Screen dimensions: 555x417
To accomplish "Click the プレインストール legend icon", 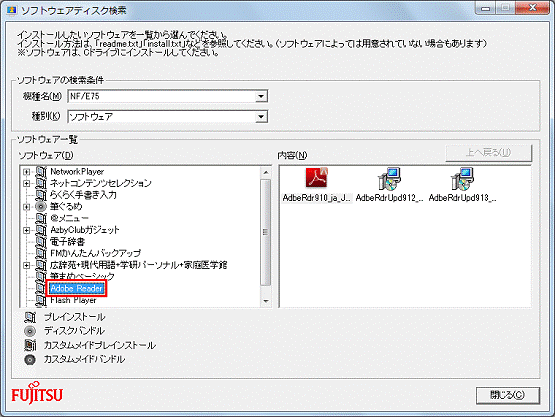I will click(x=30, y=317).
